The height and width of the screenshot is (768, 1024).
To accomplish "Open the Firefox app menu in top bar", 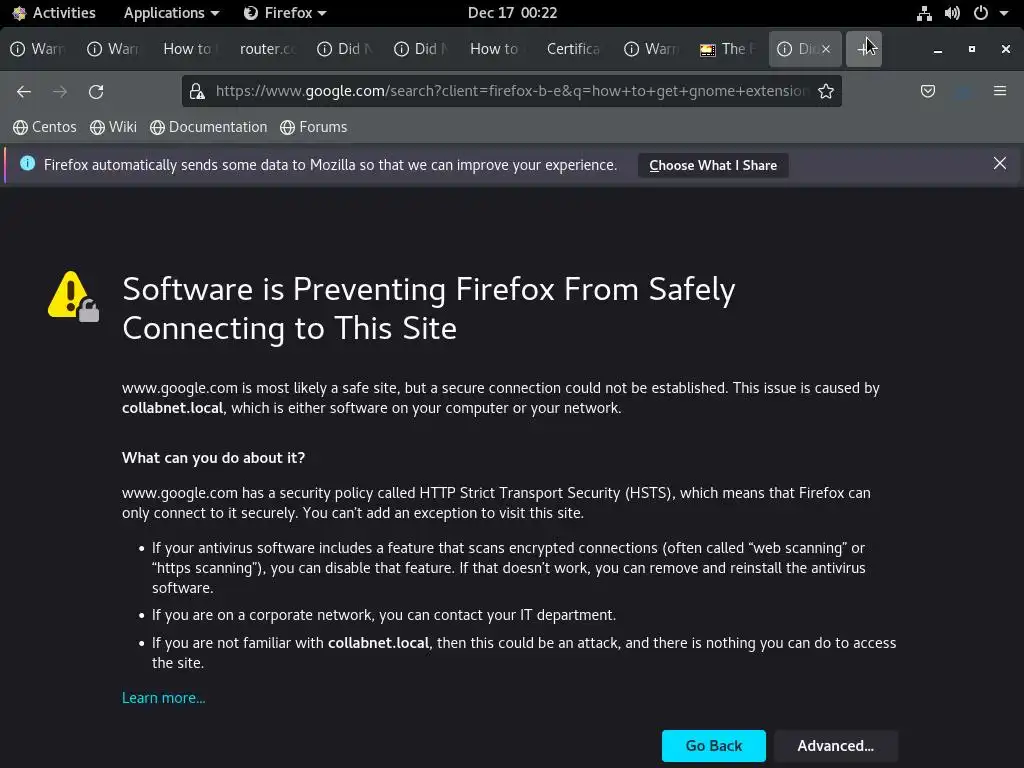I will point(285,13).
